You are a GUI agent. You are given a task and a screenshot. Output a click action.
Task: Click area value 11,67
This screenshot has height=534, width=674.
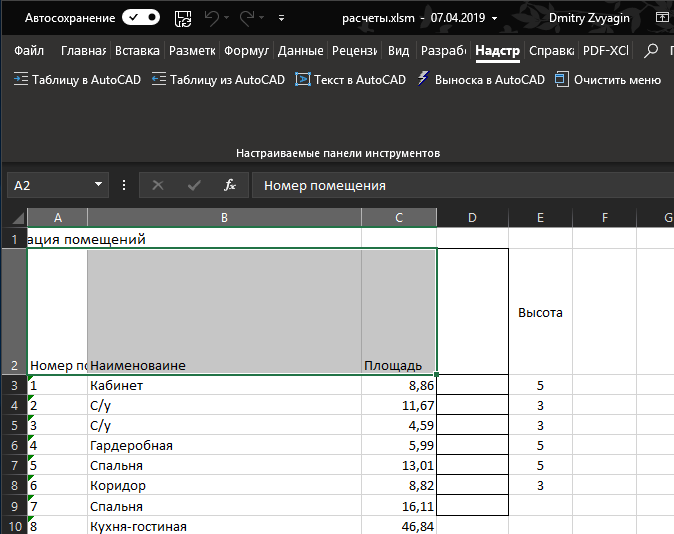coord(399,405)
